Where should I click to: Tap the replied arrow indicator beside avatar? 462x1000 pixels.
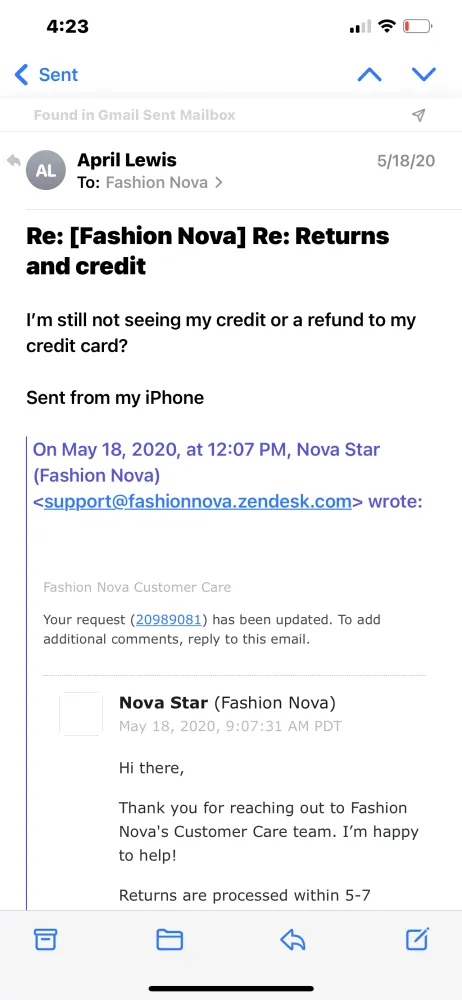pos(13,161)
